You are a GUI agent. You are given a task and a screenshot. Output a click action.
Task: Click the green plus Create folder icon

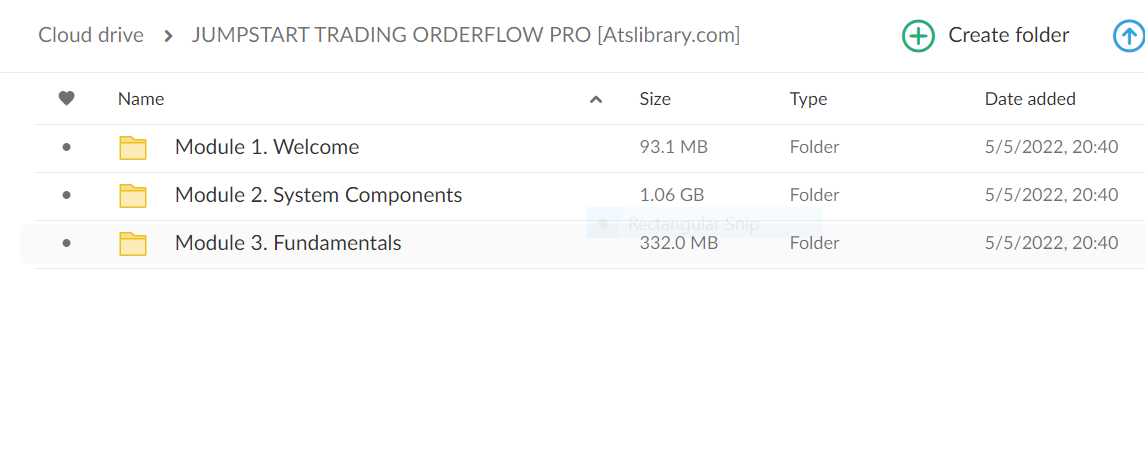coord(918,36)
